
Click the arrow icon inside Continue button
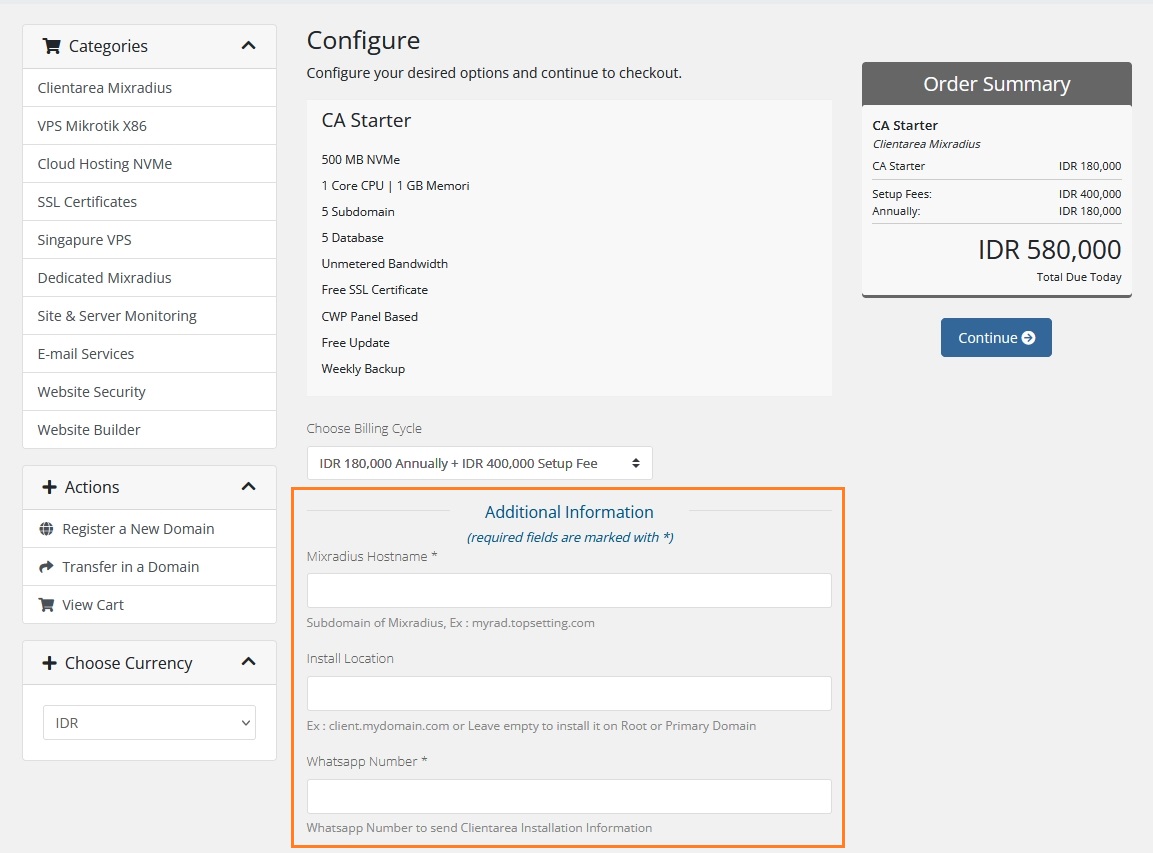(1029, 338)
